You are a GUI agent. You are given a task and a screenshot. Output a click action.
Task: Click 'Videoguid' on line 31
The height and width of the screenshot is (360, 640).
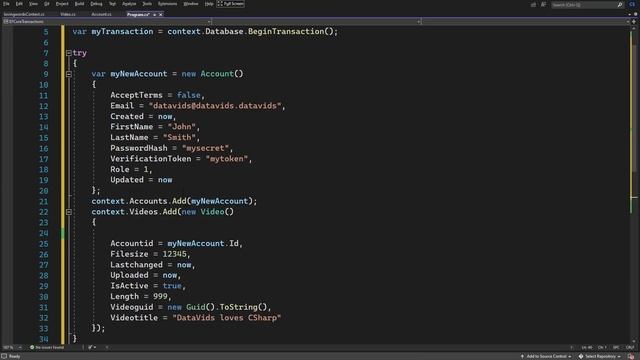[131, 307]
